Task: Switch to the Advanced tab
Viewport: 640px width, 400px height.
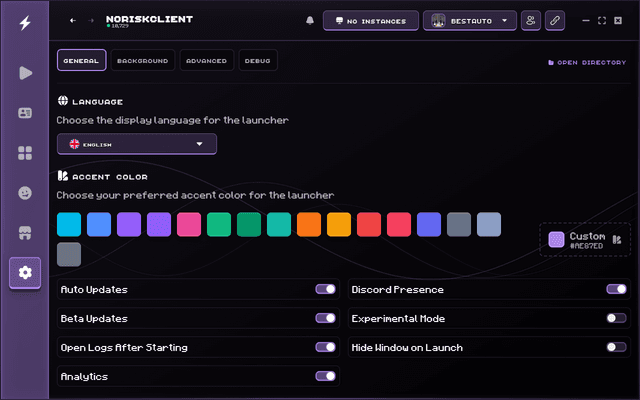Action: click(207, 60)
